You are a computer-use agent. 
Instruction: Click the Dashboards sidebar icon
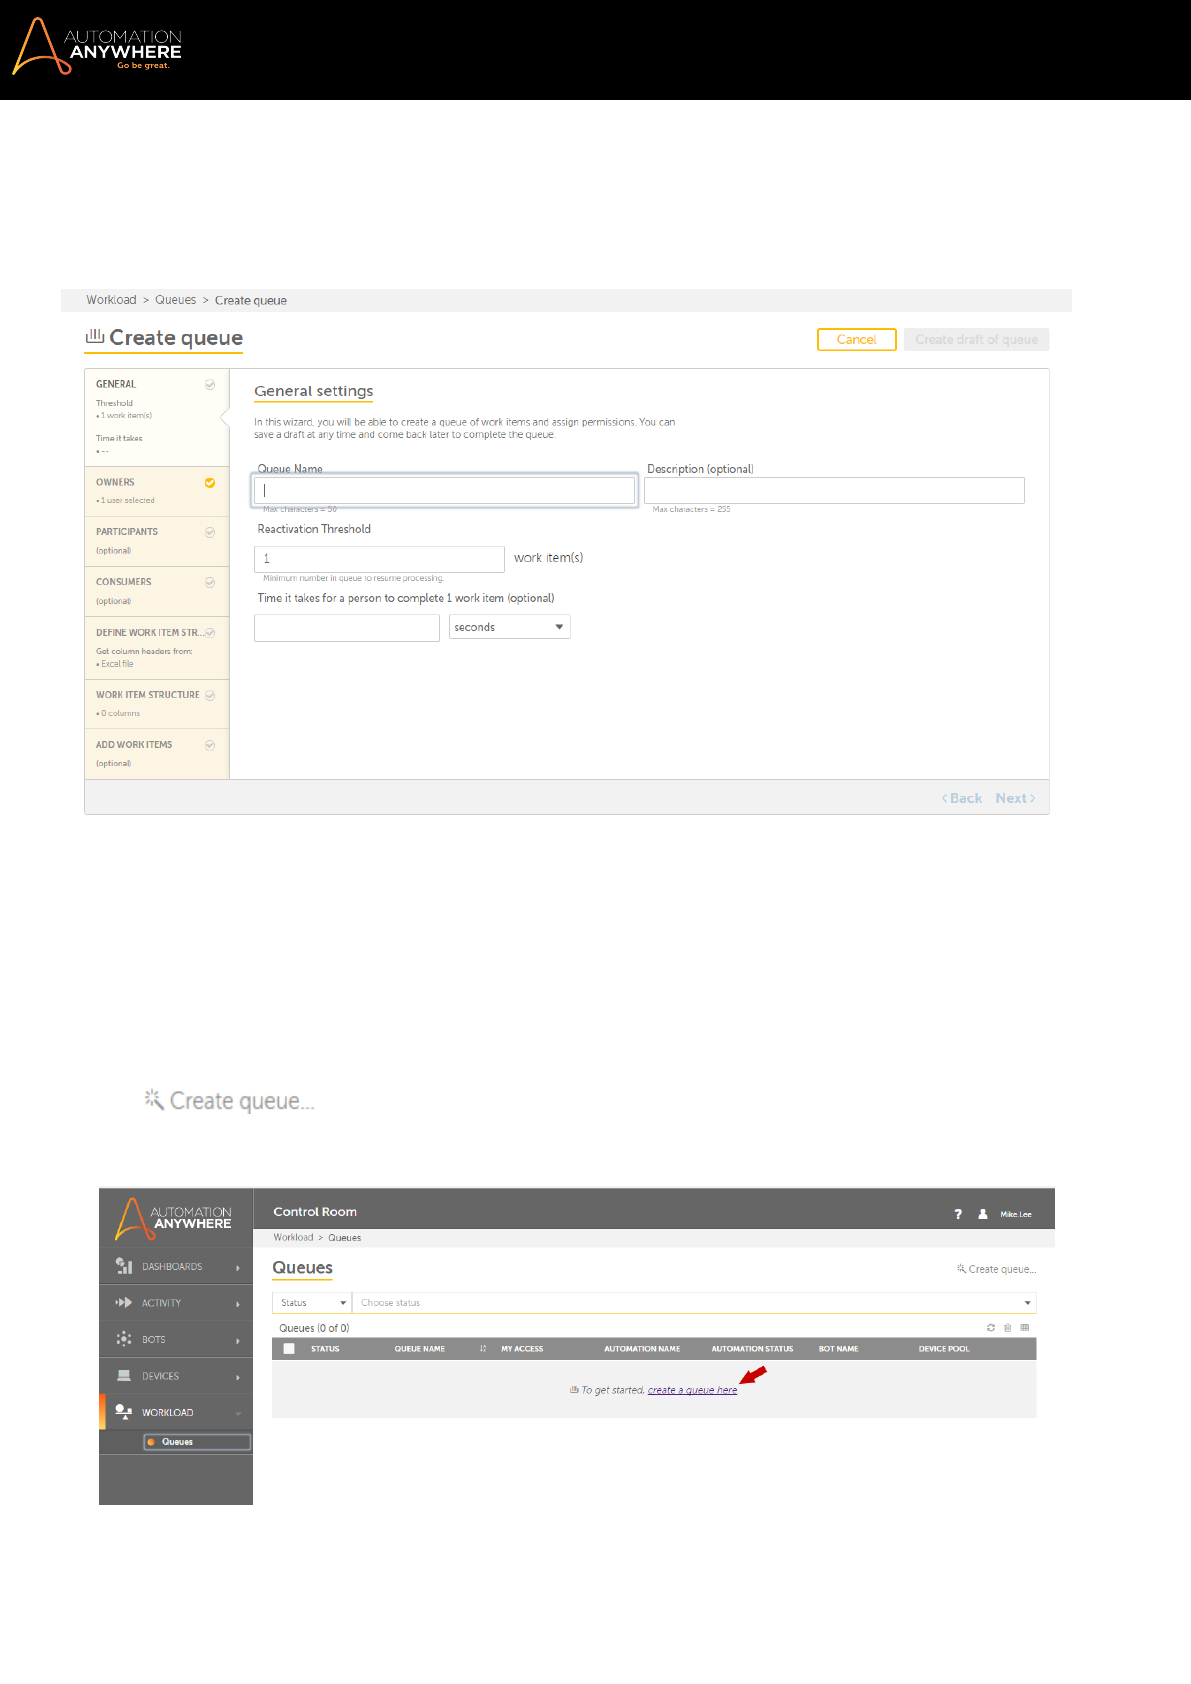point(124,1266)
